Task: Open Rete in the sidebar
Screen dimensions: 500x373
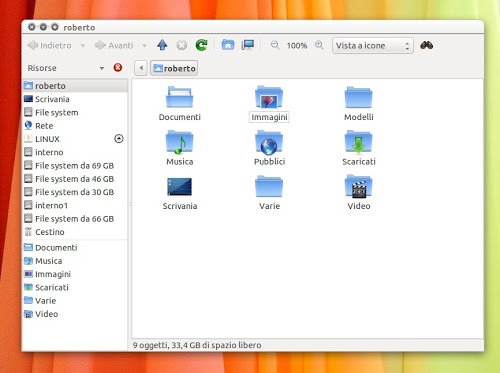Action: tap(75, 126)
